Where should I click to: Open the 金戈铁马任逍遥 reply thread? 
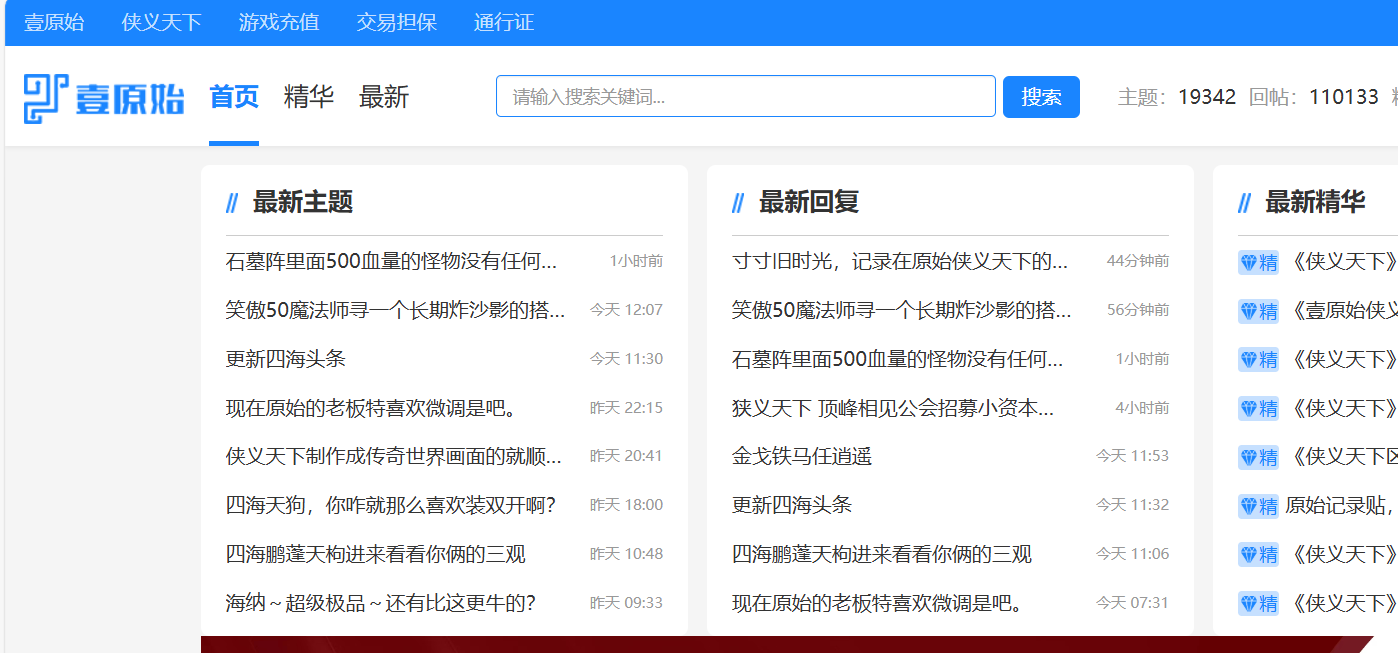pyautogui.click(x=802, y=456)
